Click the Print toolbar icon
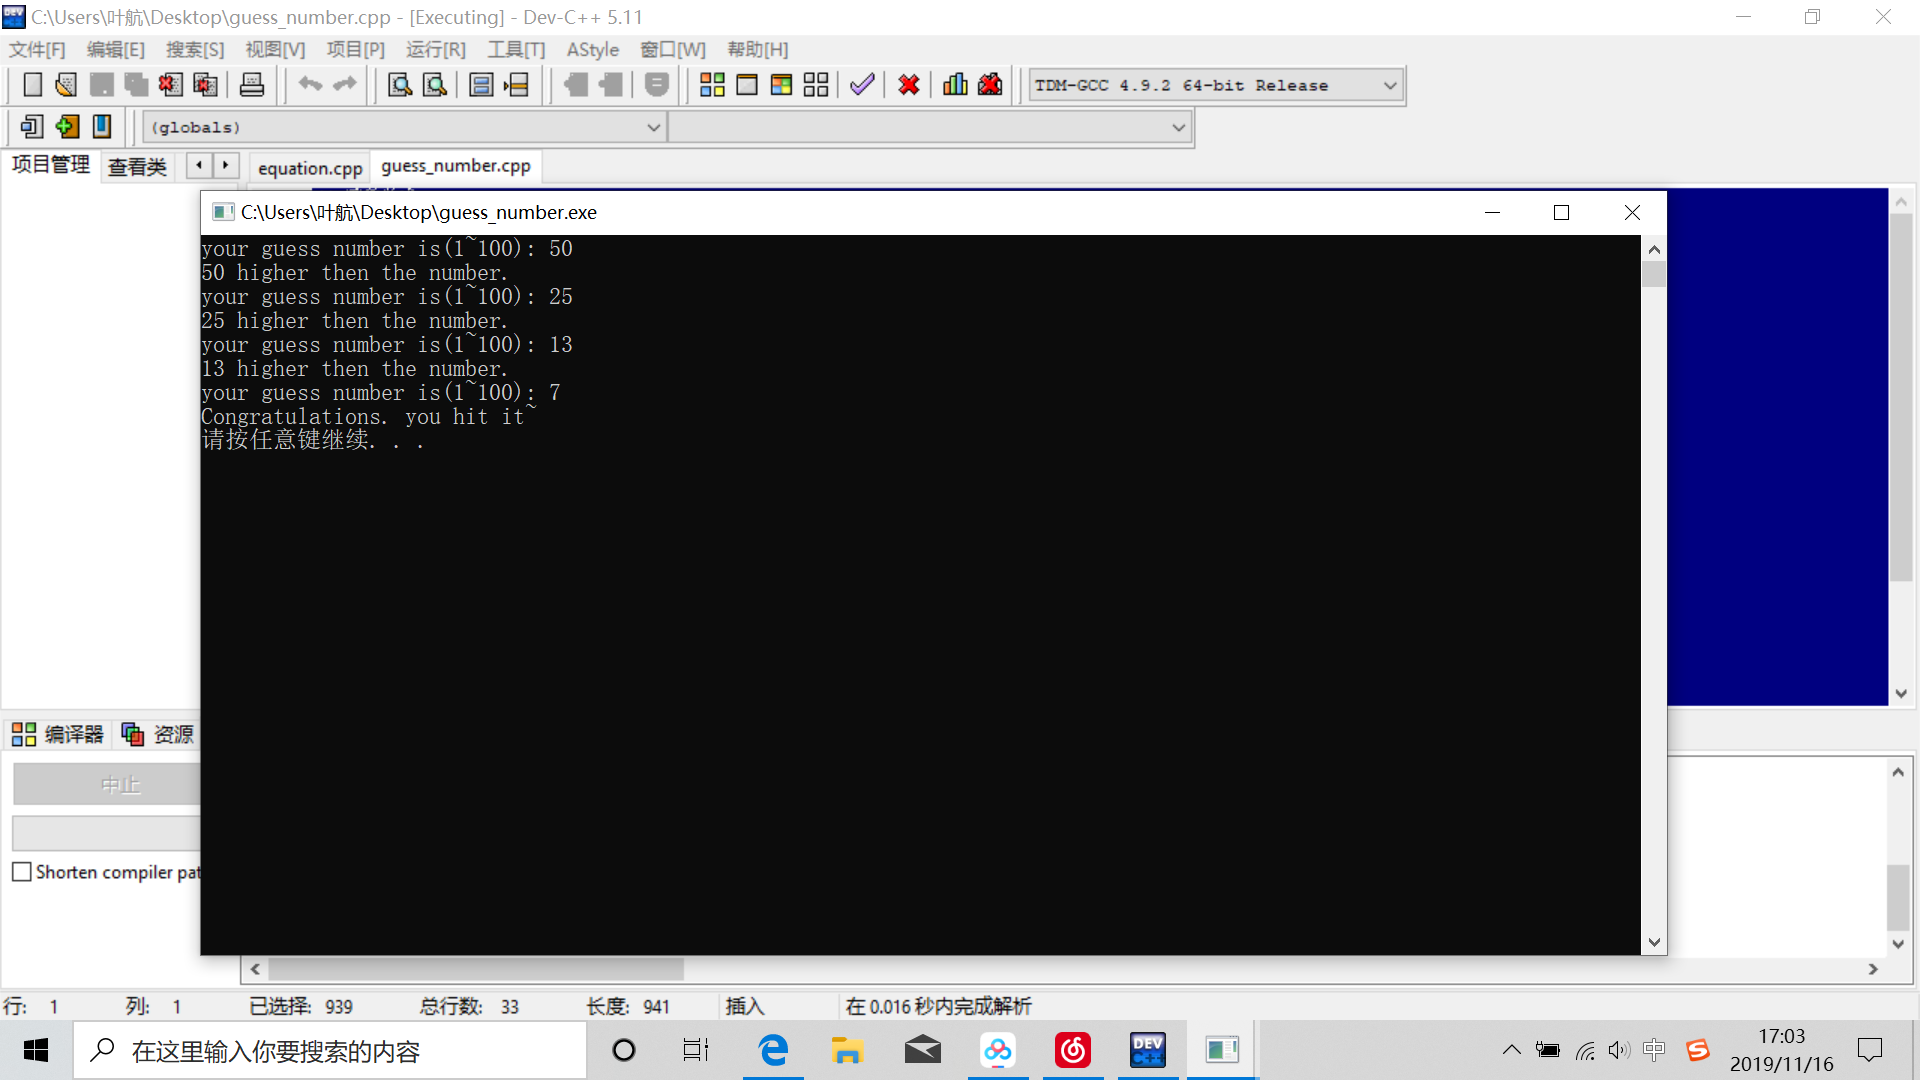This screenshot has width=1920, height=1080. [x=252, y=85]
